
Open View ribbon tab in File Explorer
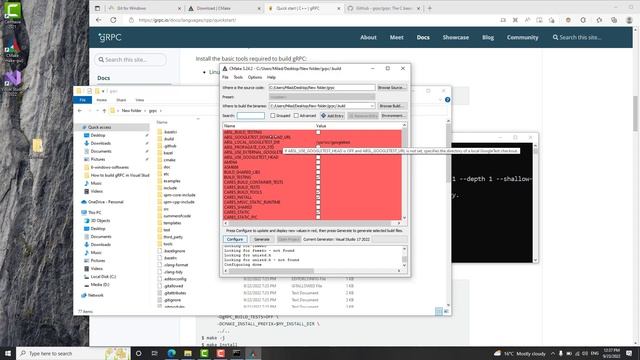coord(140,100)
